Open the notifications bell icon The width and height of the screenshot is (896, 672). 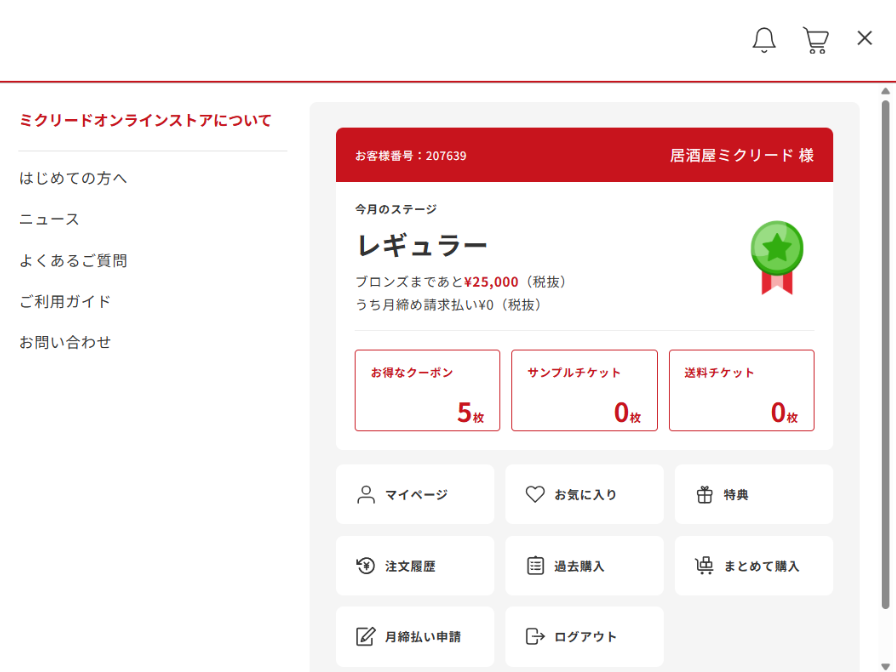click(763, 40)
